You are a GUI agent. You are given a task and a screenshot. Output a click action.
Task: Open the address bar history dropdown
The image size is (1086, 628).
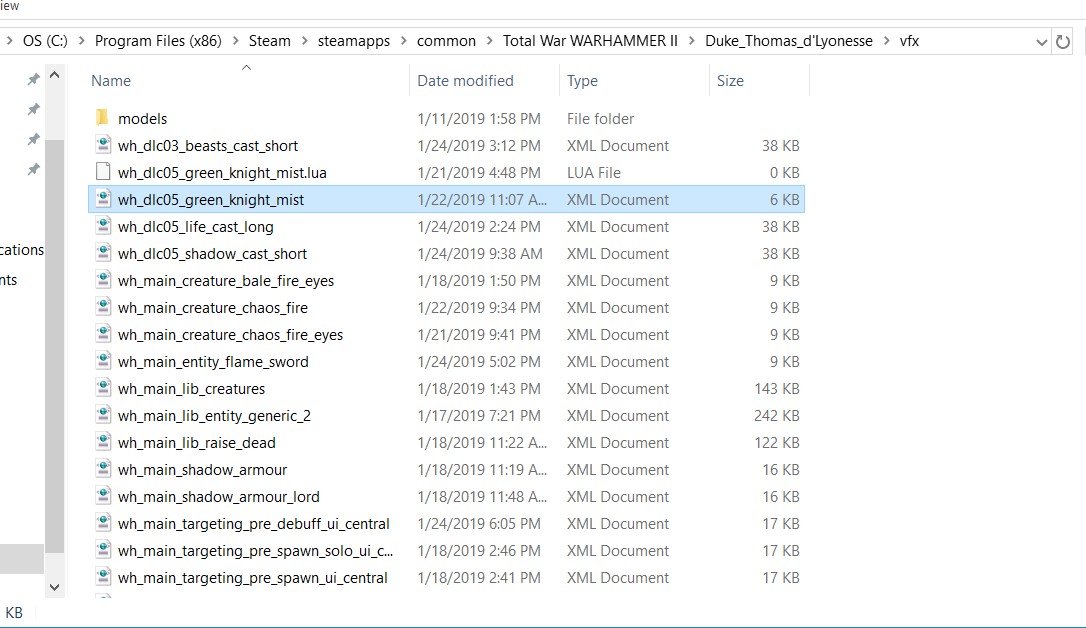[x=1041, y=42]
